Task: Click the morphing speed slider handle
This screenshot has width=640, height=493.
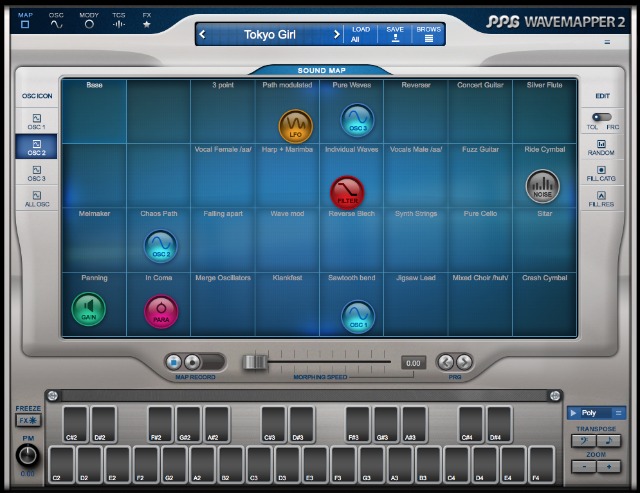Action: pos(255,362)
